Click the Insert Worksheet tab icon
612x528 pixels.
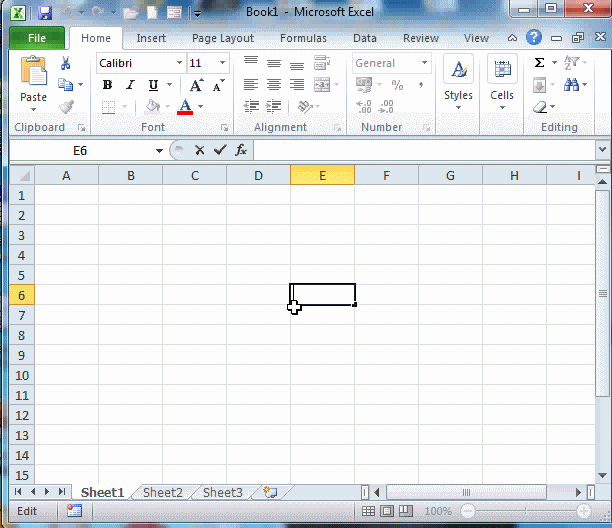270,492
